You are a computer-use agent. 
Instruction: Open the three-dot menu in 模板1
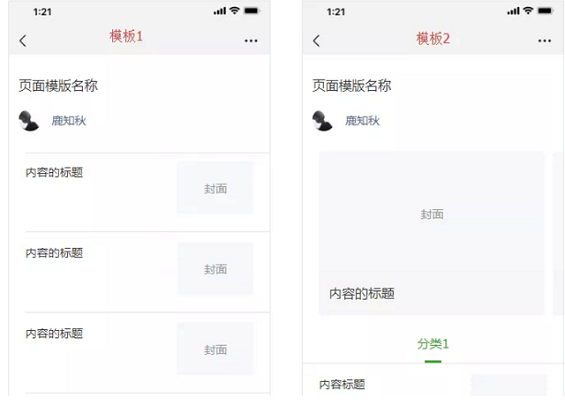pos(251,41)
